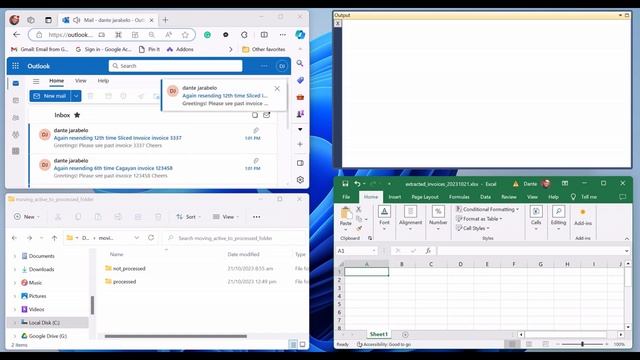This screenshot has width=640, height=360.
Task: Click the Excel Name Box showing A1
Action: [356, 251]
